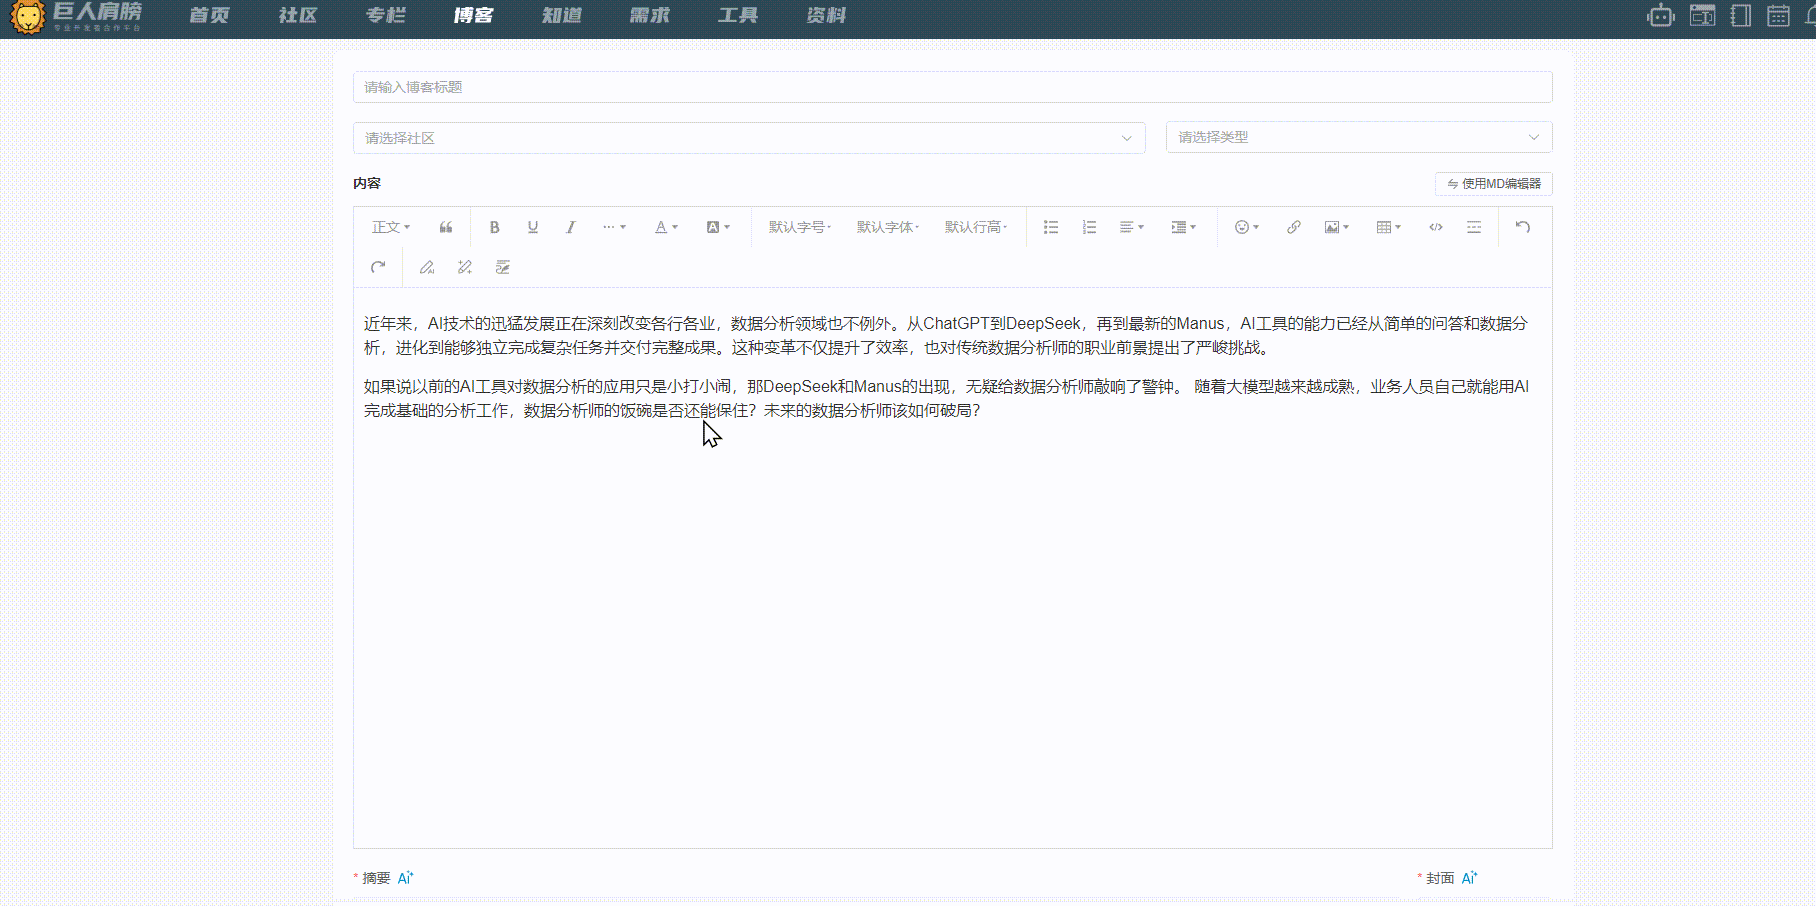Click the AI polish magic pen icon

pyautogui.click(x=465, y=267)
